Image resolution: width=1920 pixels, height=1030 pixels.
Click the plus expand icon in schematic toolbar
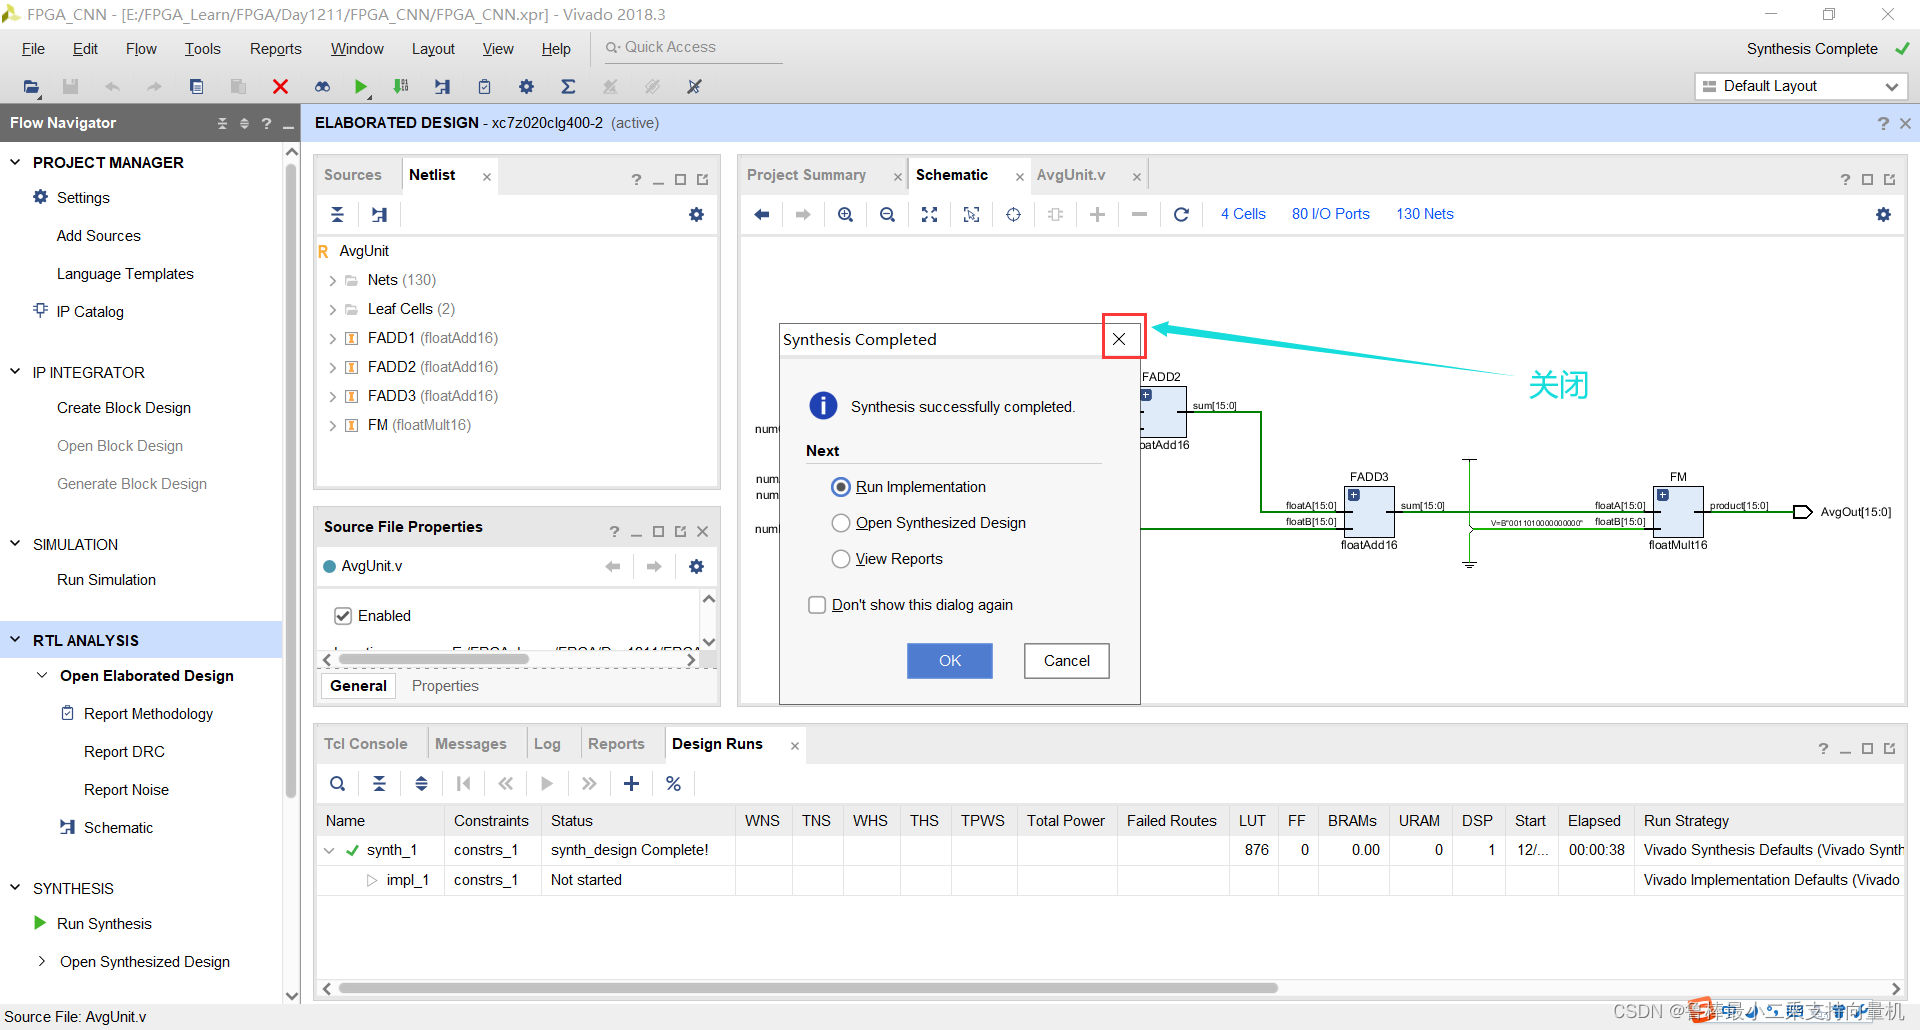point(1097,214)
